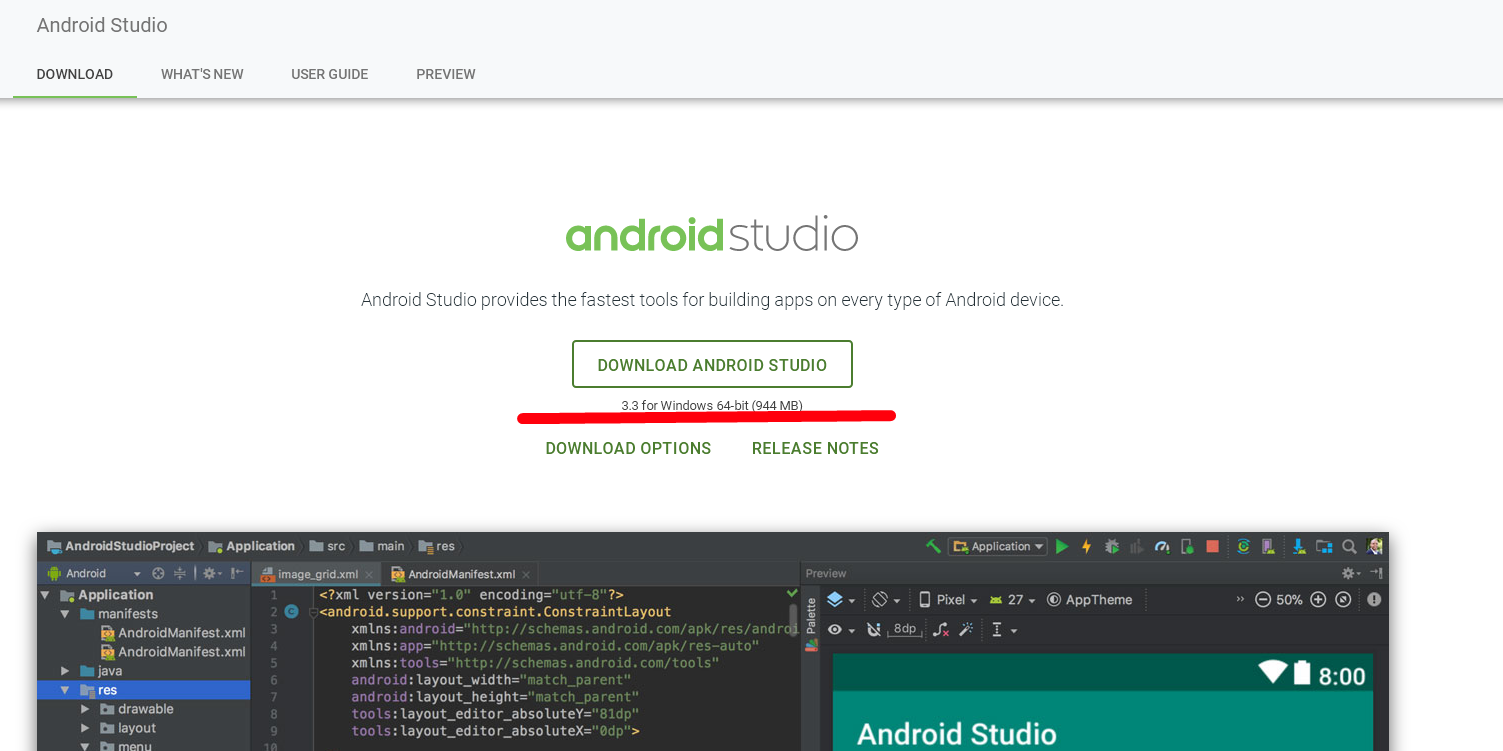Hide the Project panel with the arrow icon

pos(237,573)
